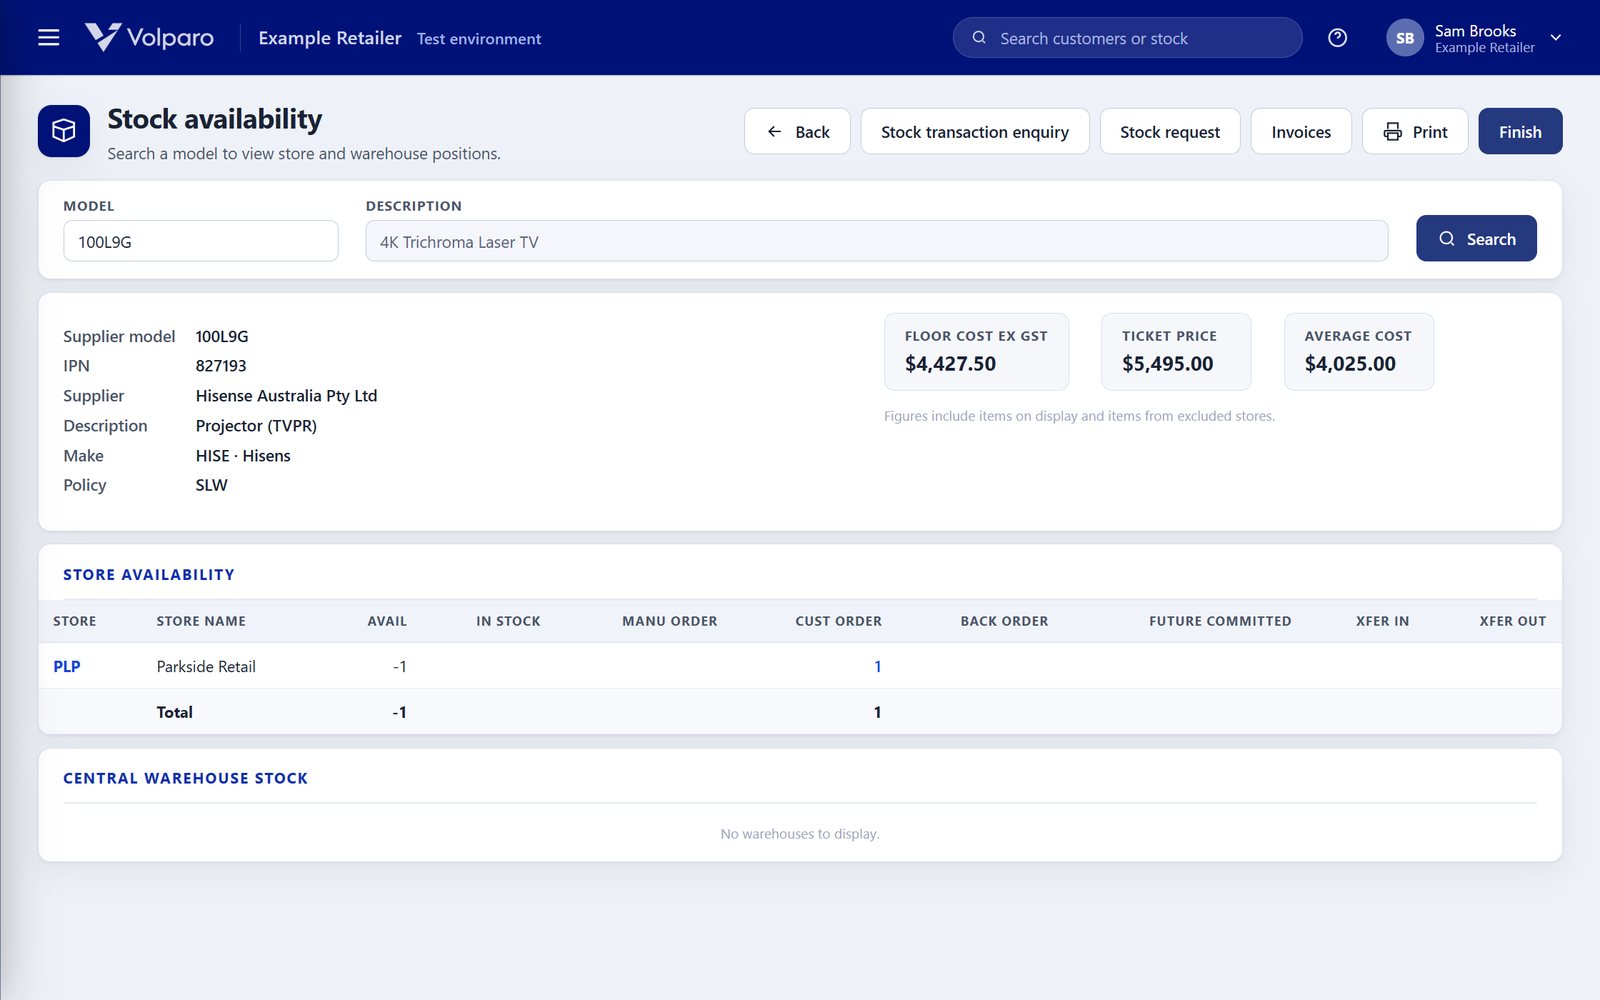Viewport: 1600px width, 1000px height.
Task: Open Invoices
Action: click(x=1301, y=131)
